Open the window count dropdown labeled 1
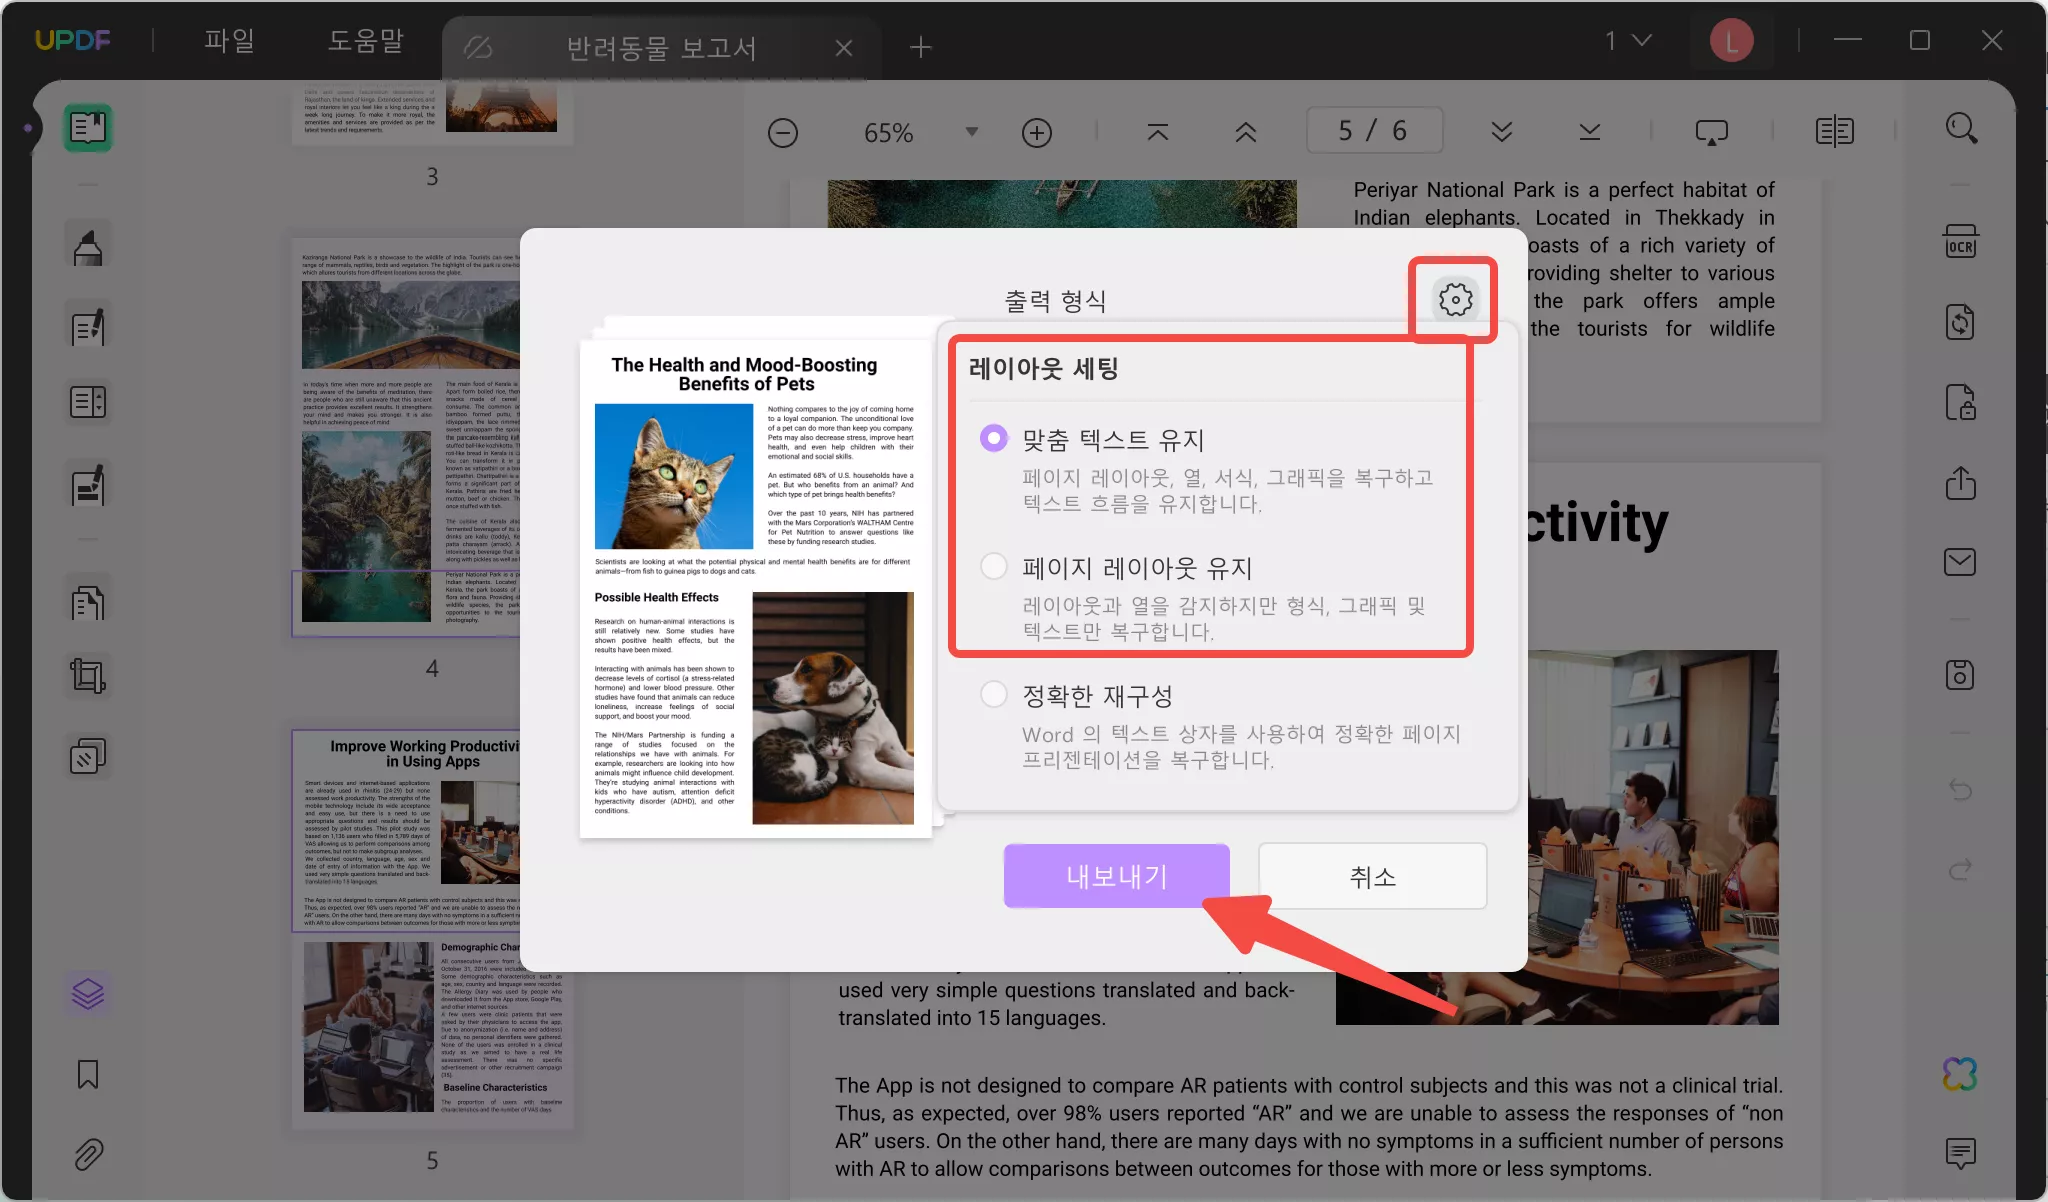This screenshot has width=2048, height=1202. [x=1628, y=41]
